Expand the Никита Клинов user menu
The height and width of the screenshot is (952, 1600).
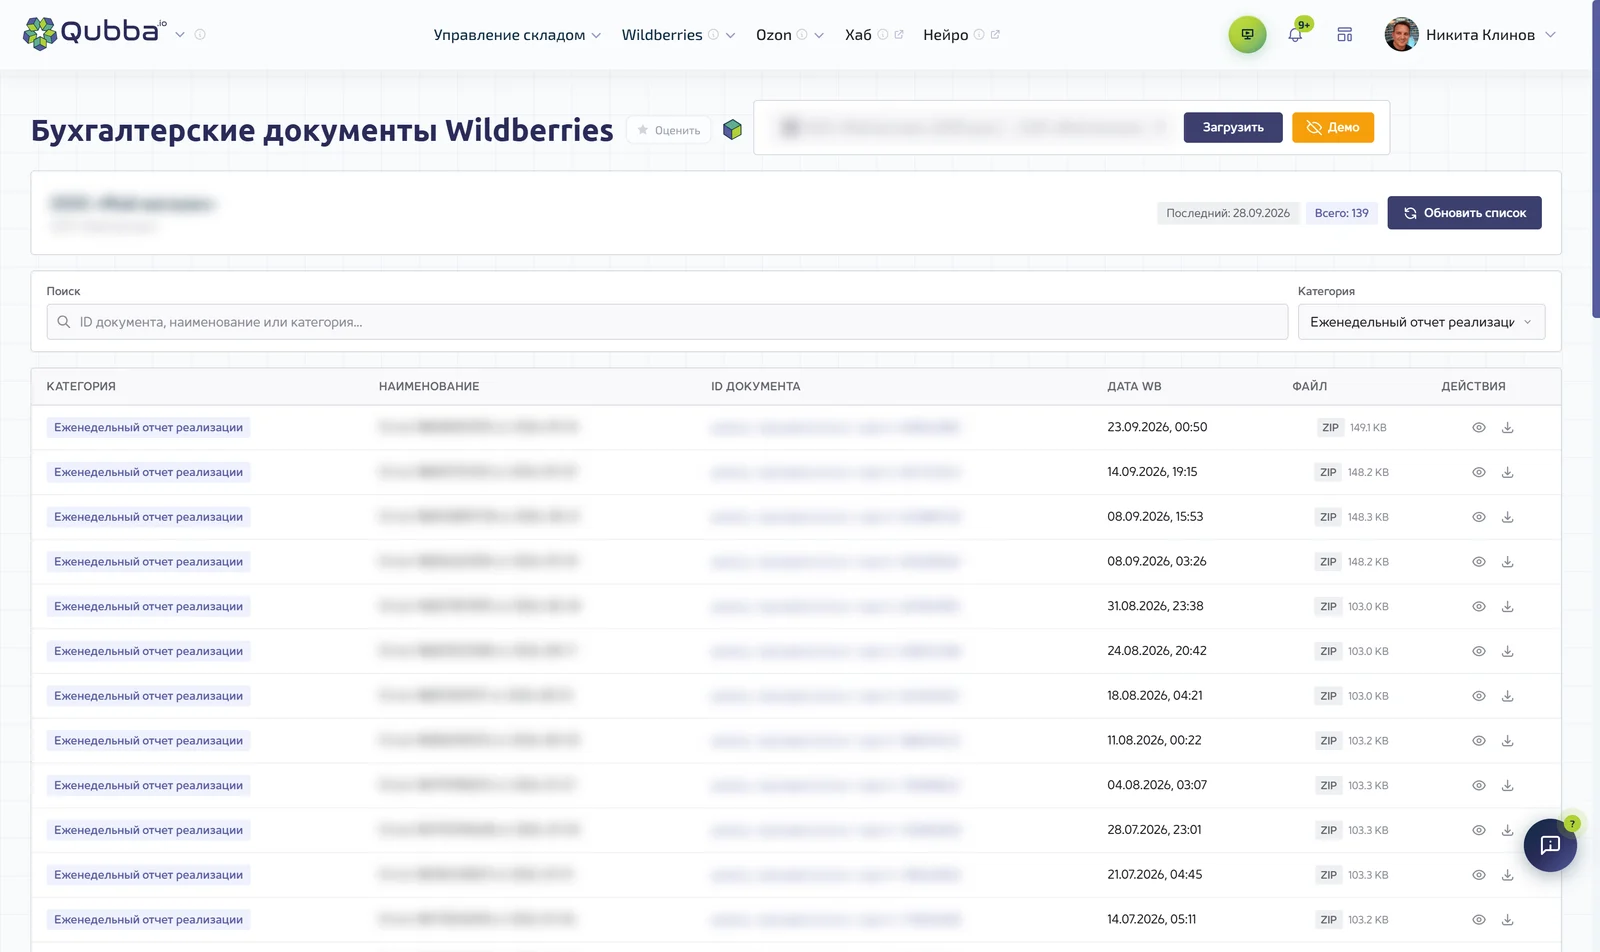(x=1470, y=35)
